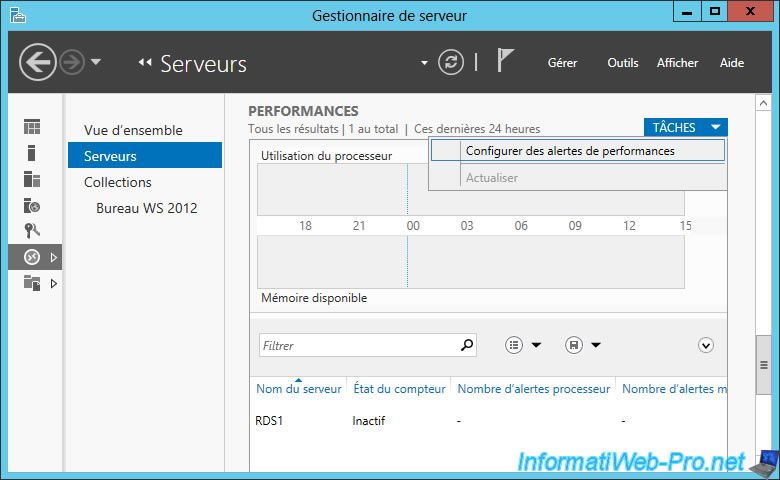Refresh Server Manager with the circular arrows
This screenshot has width=780, height=480.
tap(451, 63)
